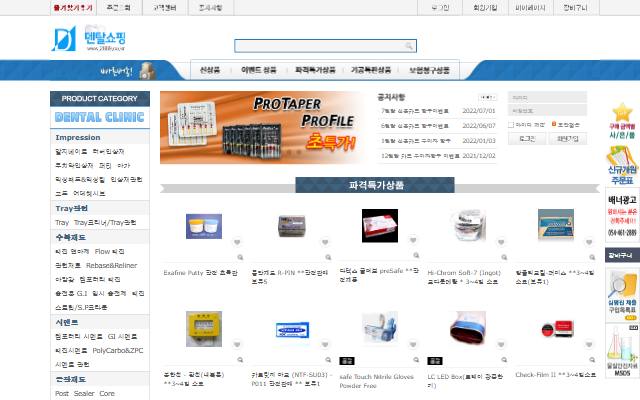Open magnifier preview for Check-Film II product
Screen dimensions: 640x400
(x=592, y=360)
